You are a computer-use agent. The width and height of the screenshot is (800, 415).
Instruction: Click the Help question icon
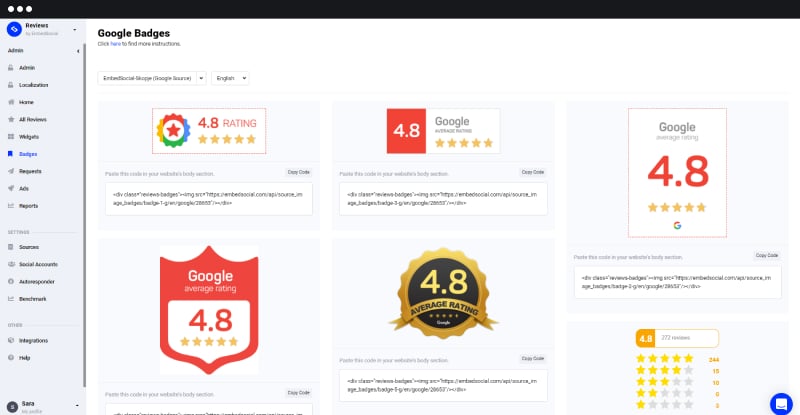(11, 358)
